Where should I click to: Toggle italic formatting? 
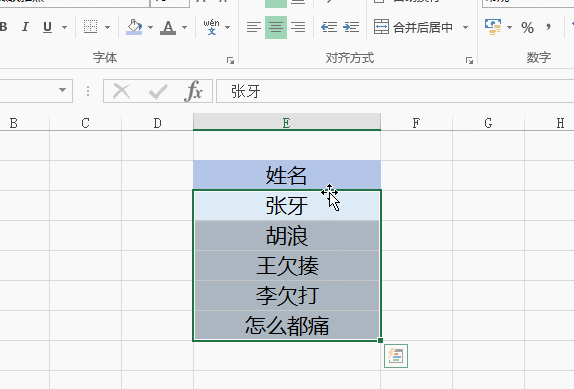coord(25,27)
